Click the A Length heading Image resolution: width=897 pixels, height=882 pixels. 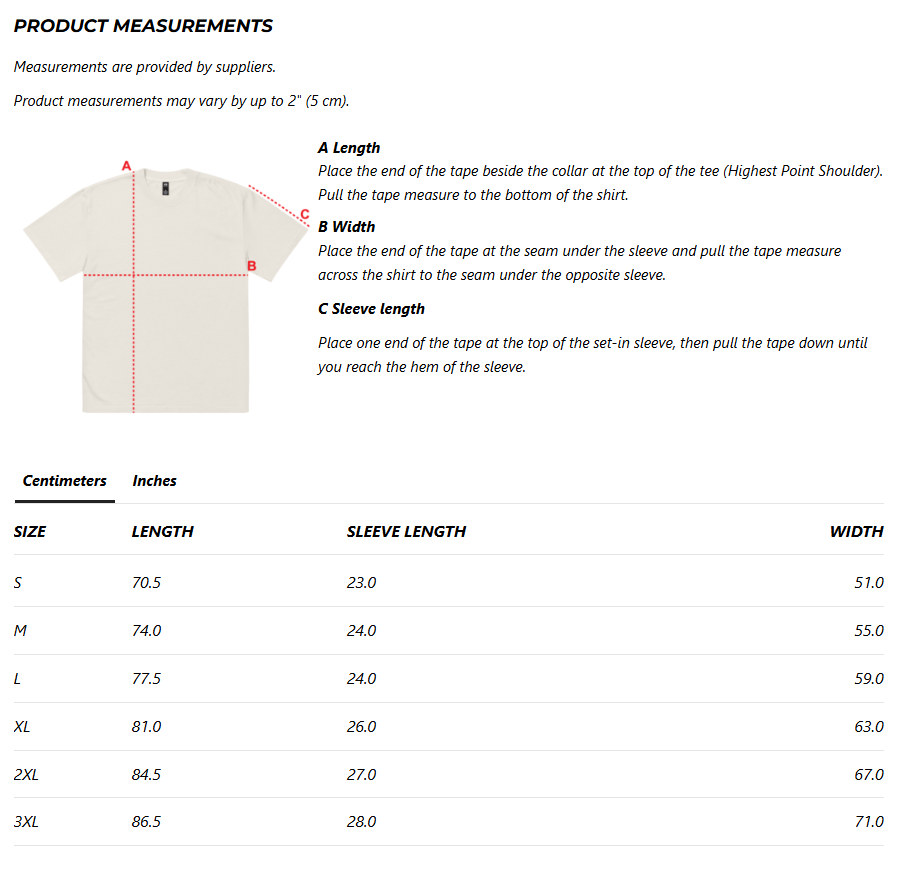click(x=349, y=148)
